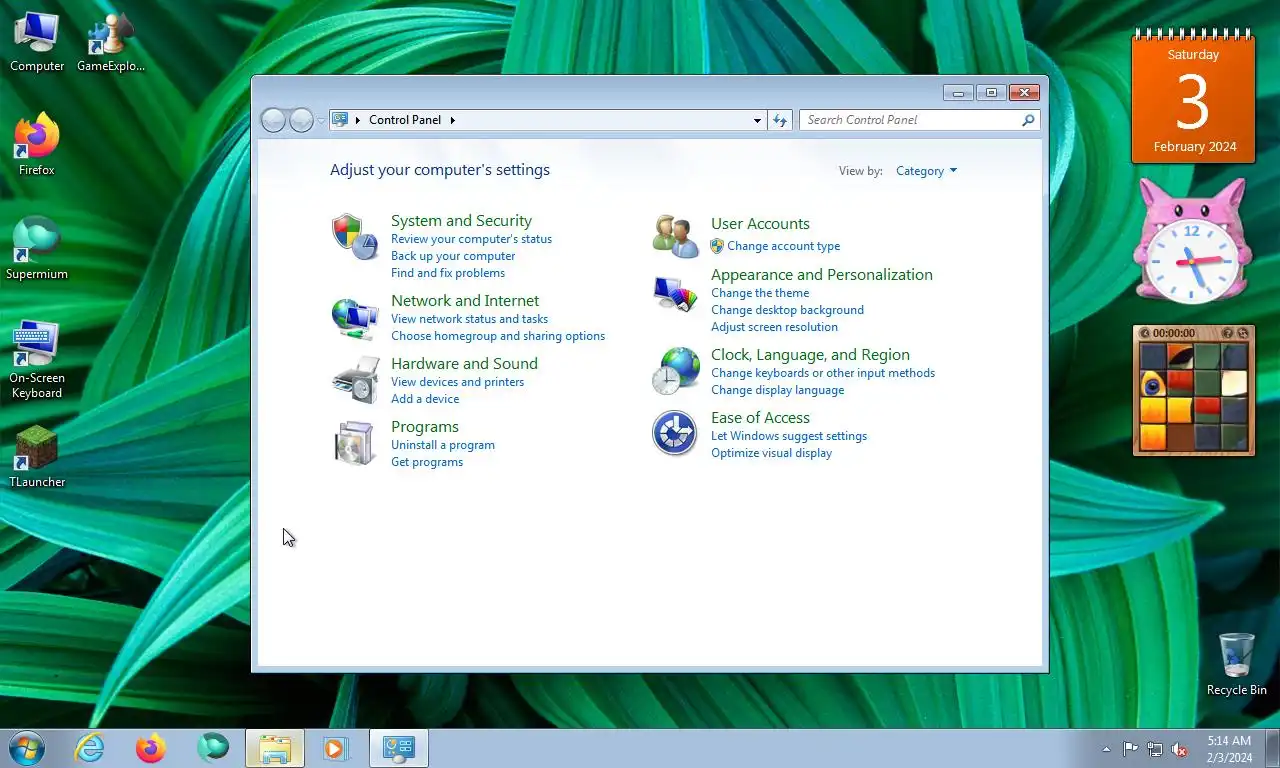
Task: Click Let Windows suggest settings
Action: point(789,436)
